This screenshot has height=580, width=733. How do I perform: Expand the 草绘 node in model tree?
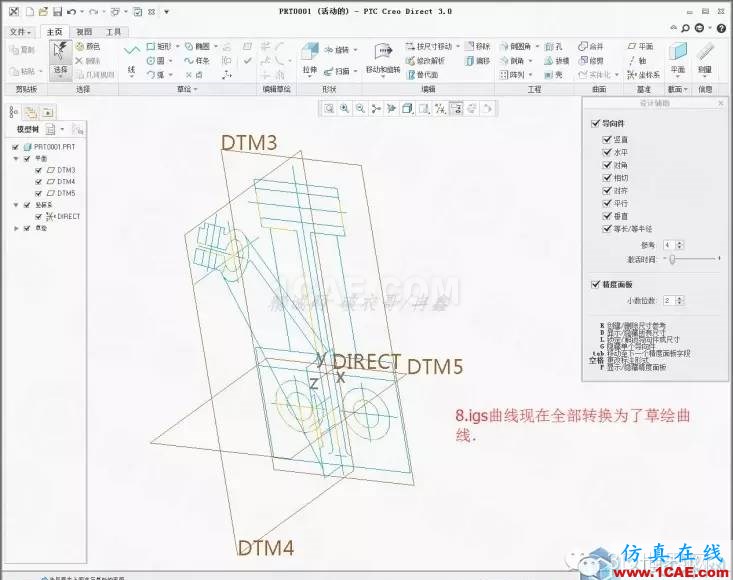[16, 228]
